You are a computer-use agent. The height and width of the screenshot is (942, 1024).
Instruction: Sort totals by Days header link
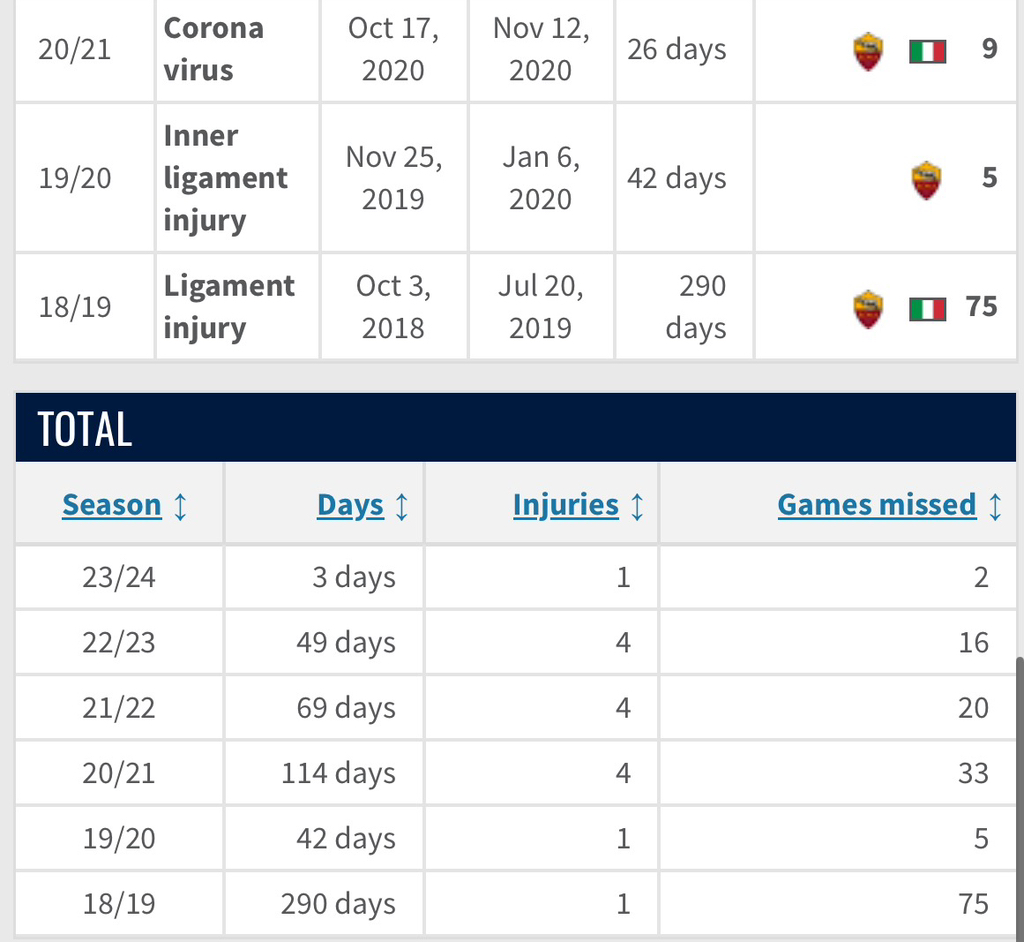[x=350, y=505]
